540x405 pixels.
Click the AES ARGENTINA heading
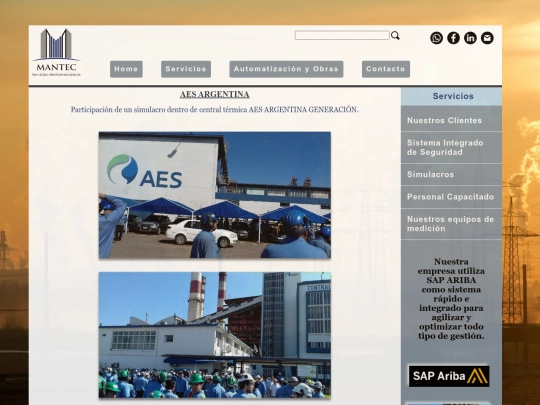pos(215,94)
